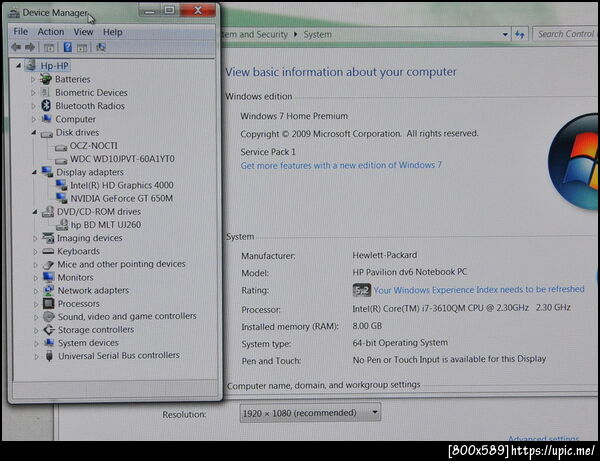Click the Batteries category icon
The height and width of the screenshot is (461, 600).
(x=46, y=79)
